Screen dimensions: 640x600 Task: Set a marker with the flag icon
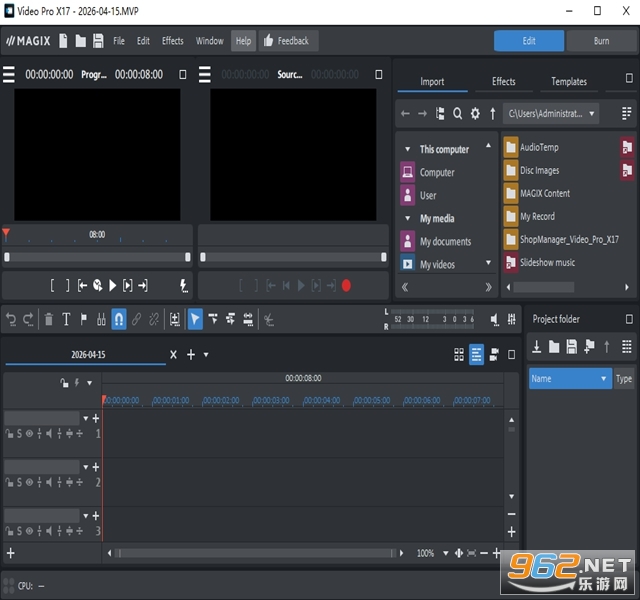[x=84, y=320]
